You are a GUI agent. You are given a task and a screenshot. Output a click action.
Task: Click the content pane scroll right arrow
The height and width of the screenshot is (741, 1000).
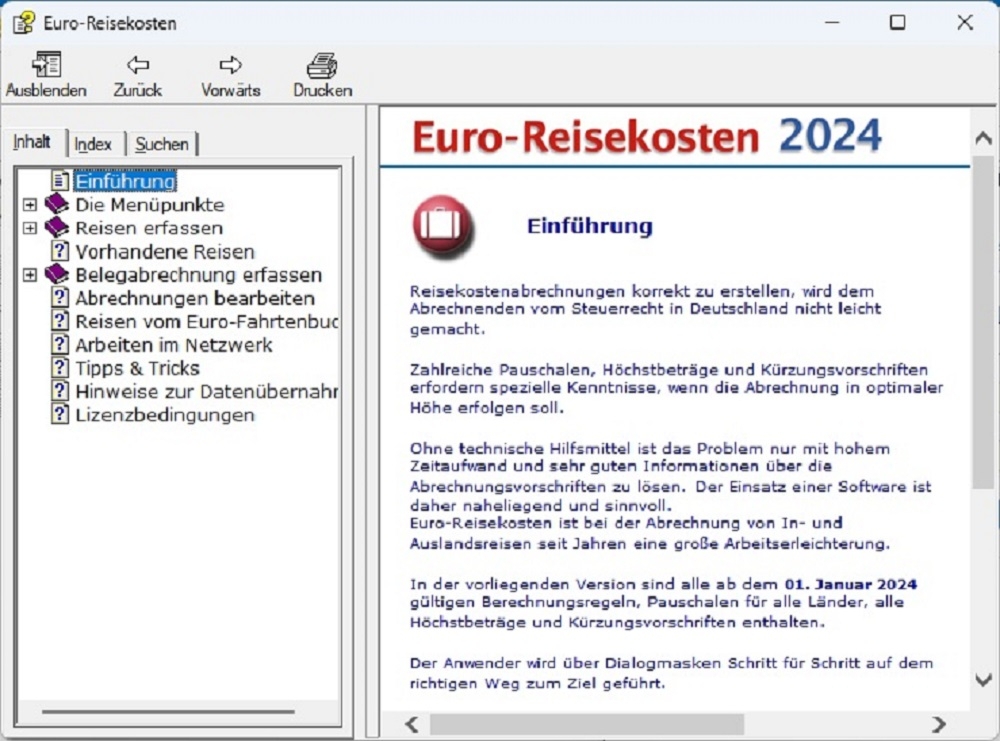point(938,724)
